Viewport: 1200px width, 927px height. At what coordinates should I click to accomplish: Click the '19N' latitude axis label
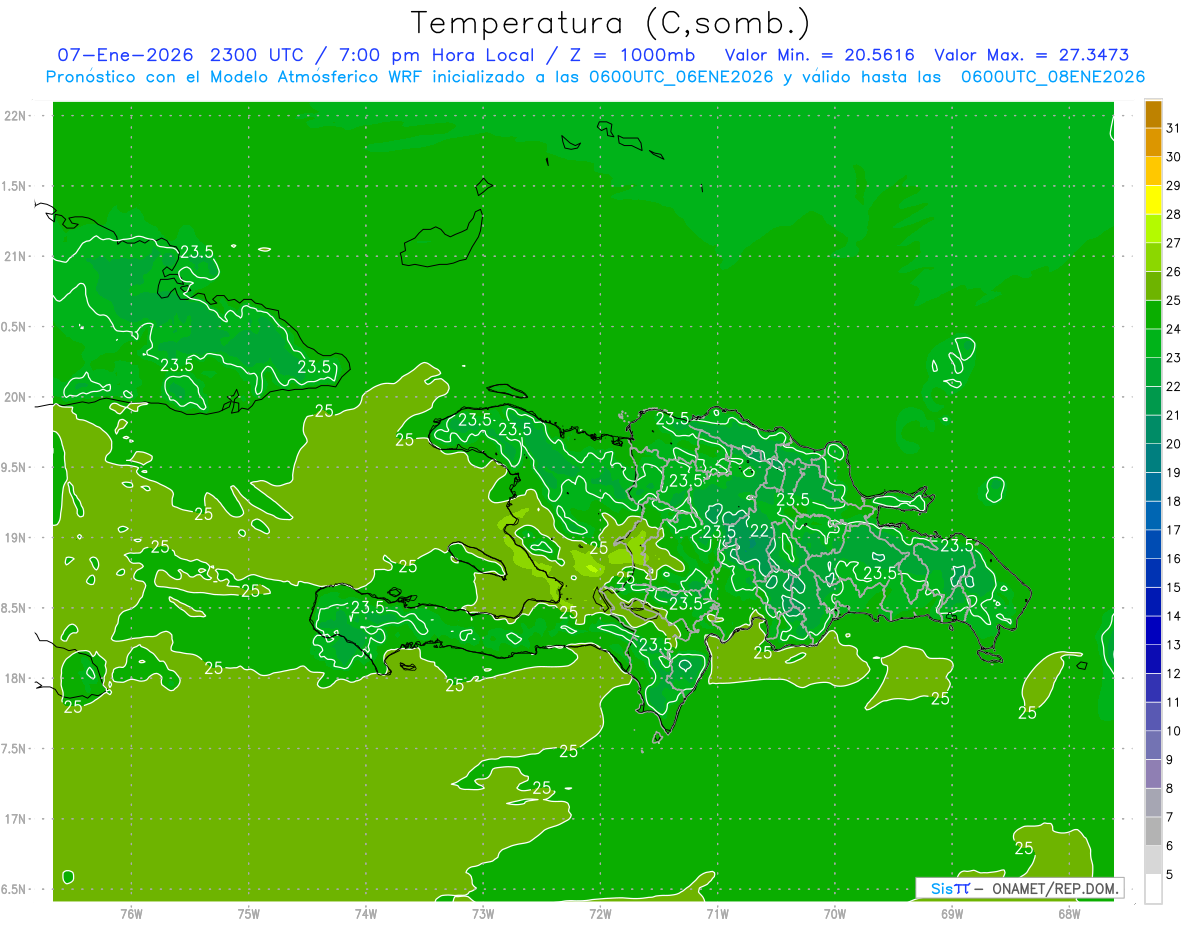14,538
